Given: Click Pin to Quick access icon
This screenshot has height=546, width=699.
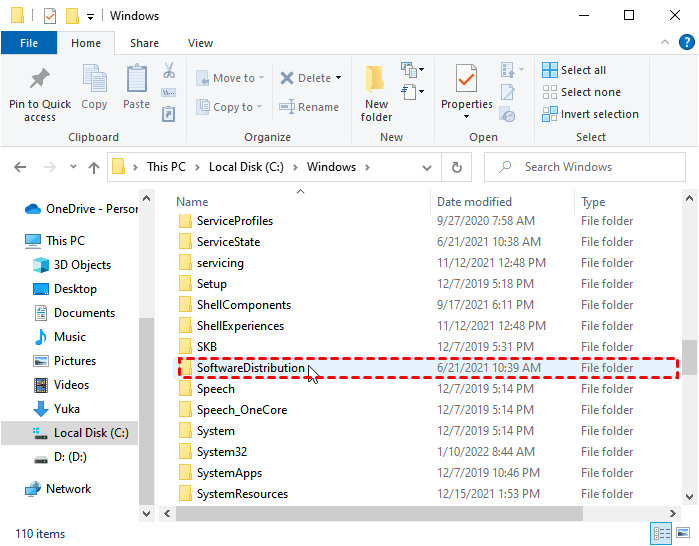Looking at the screenshot, I should click(x=40, y=78).
